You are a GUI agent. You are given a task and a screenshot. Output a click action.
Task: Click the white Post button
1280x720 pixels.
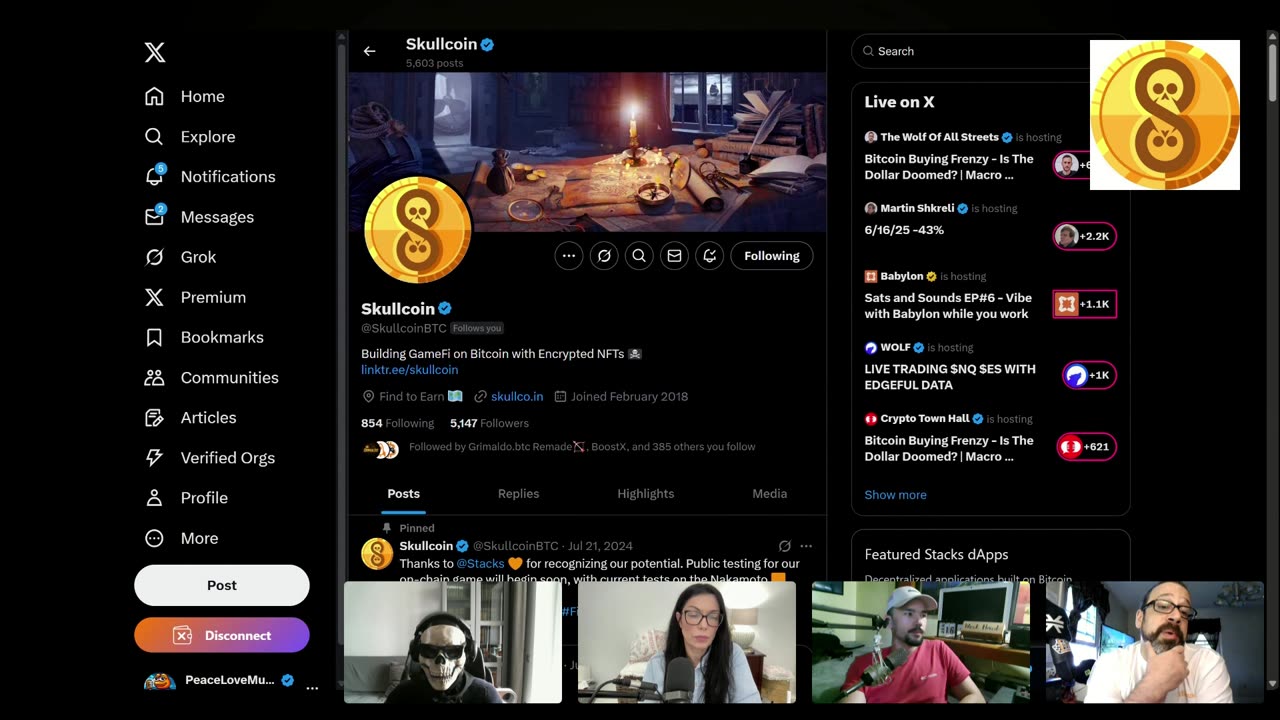pyautogui.click(x=222, y=585)
